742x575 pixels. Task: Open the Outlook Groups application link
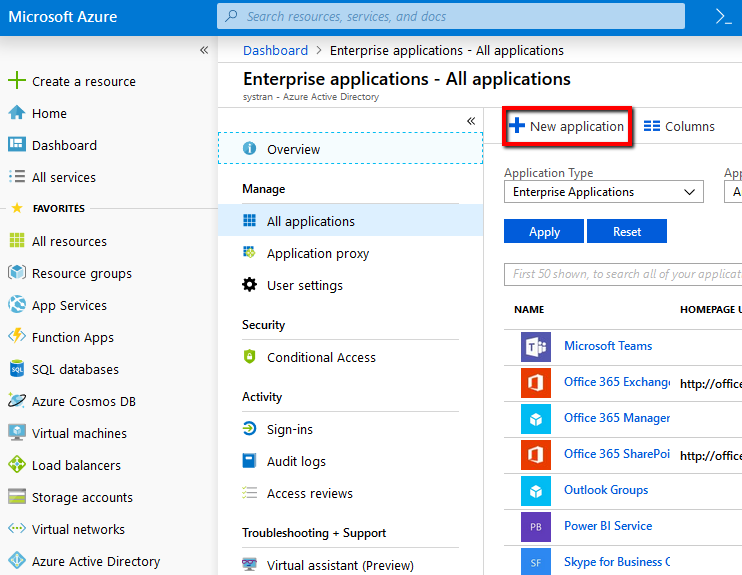pyautogui.click(x=606, y=490)
